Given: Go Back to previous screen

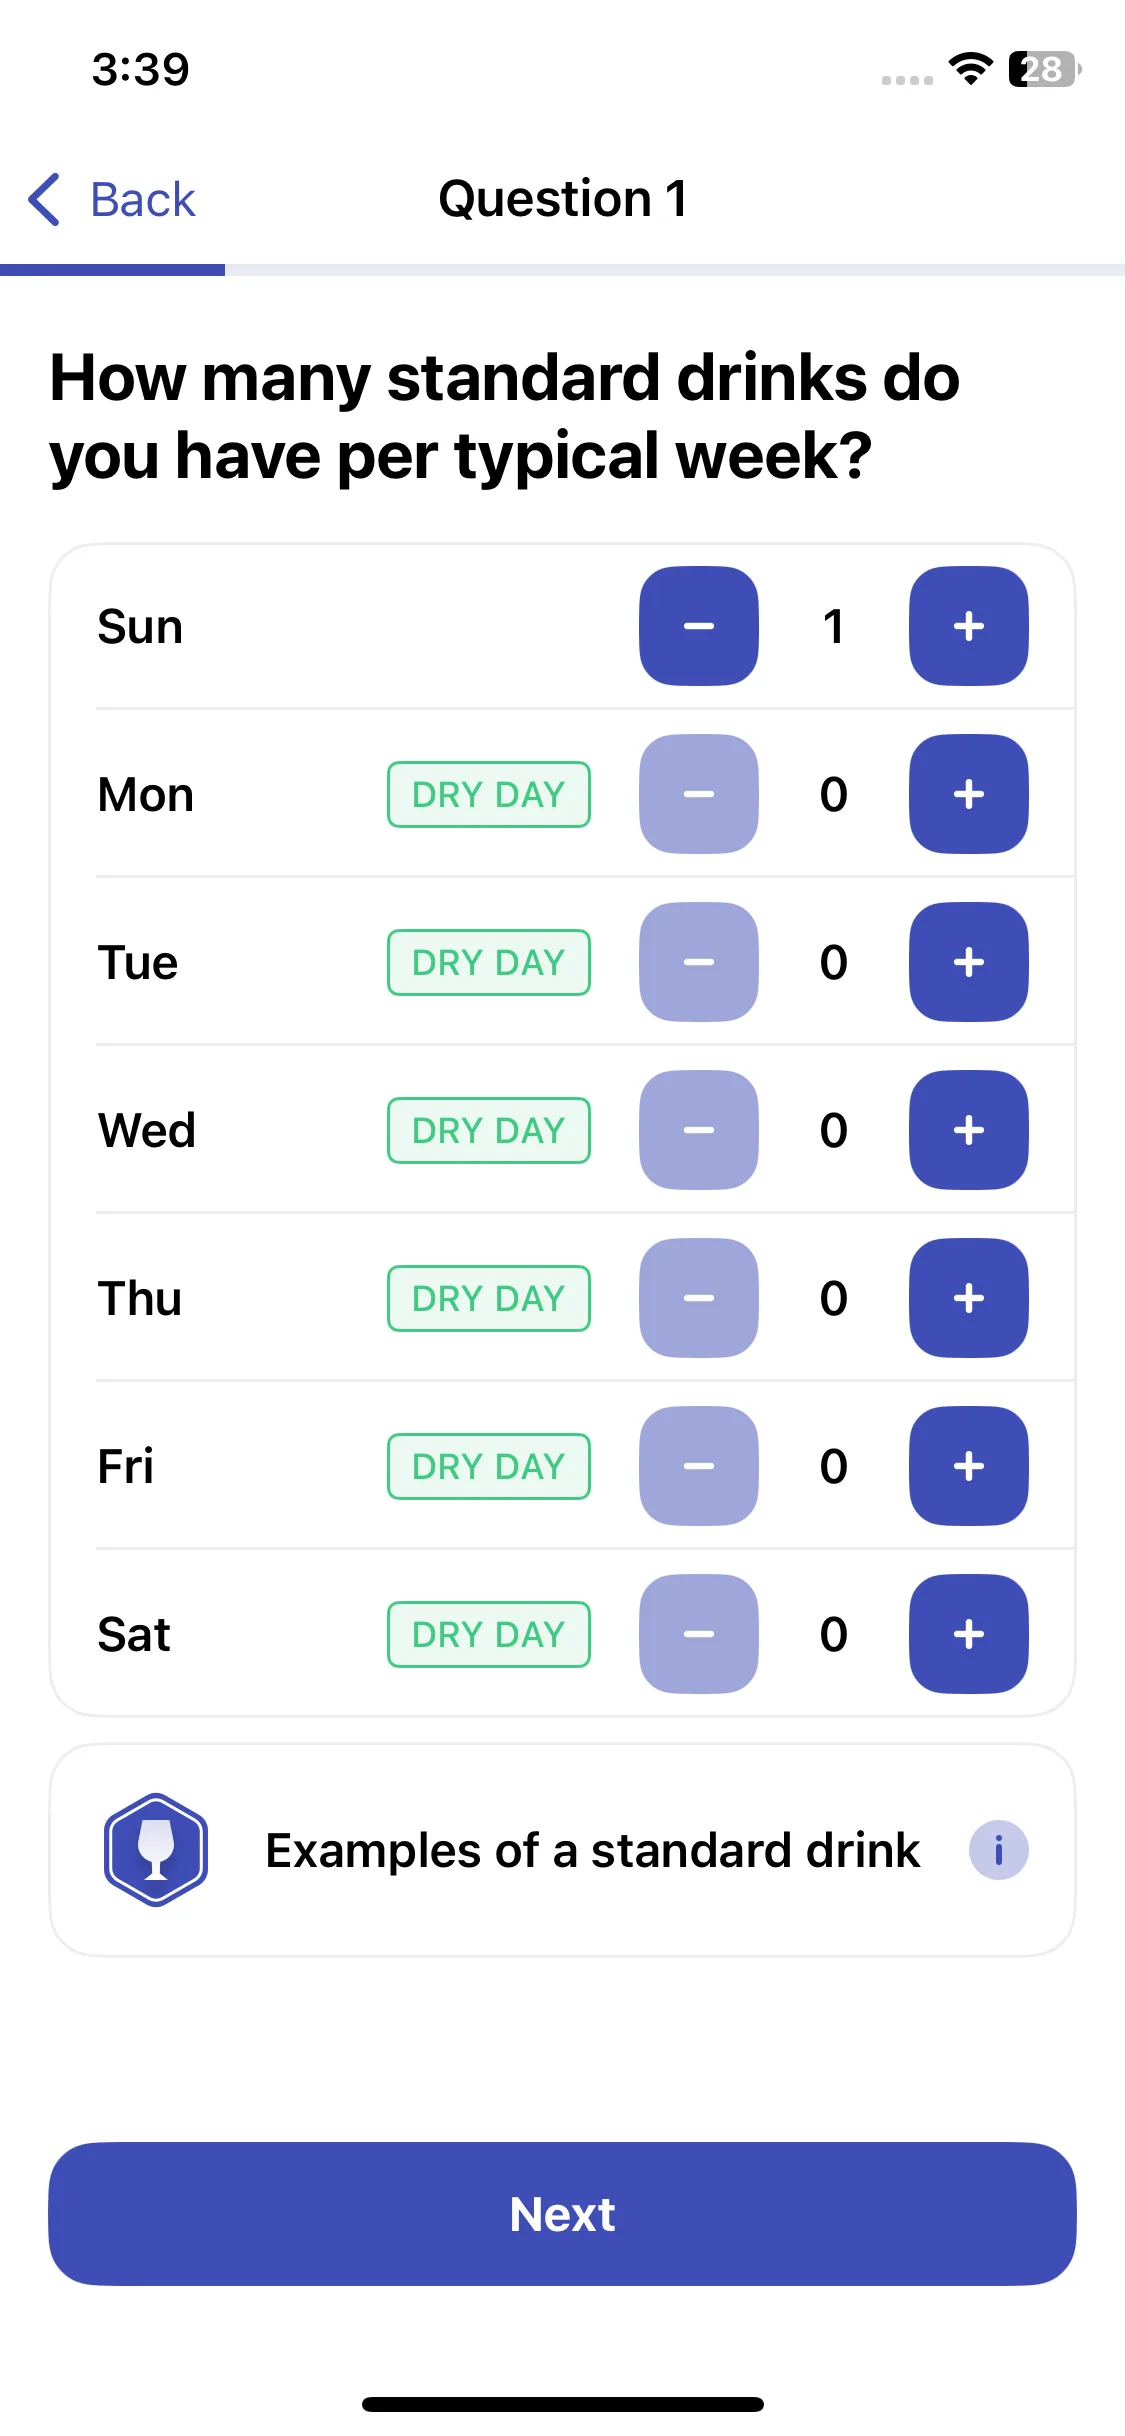Looking at the screenshot, I should [112, 199].
